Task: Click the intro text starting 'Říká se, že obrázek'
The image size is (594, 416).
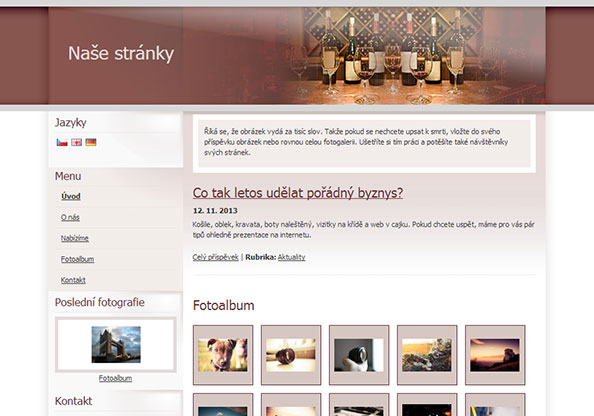Action: (x=356, y=142)
